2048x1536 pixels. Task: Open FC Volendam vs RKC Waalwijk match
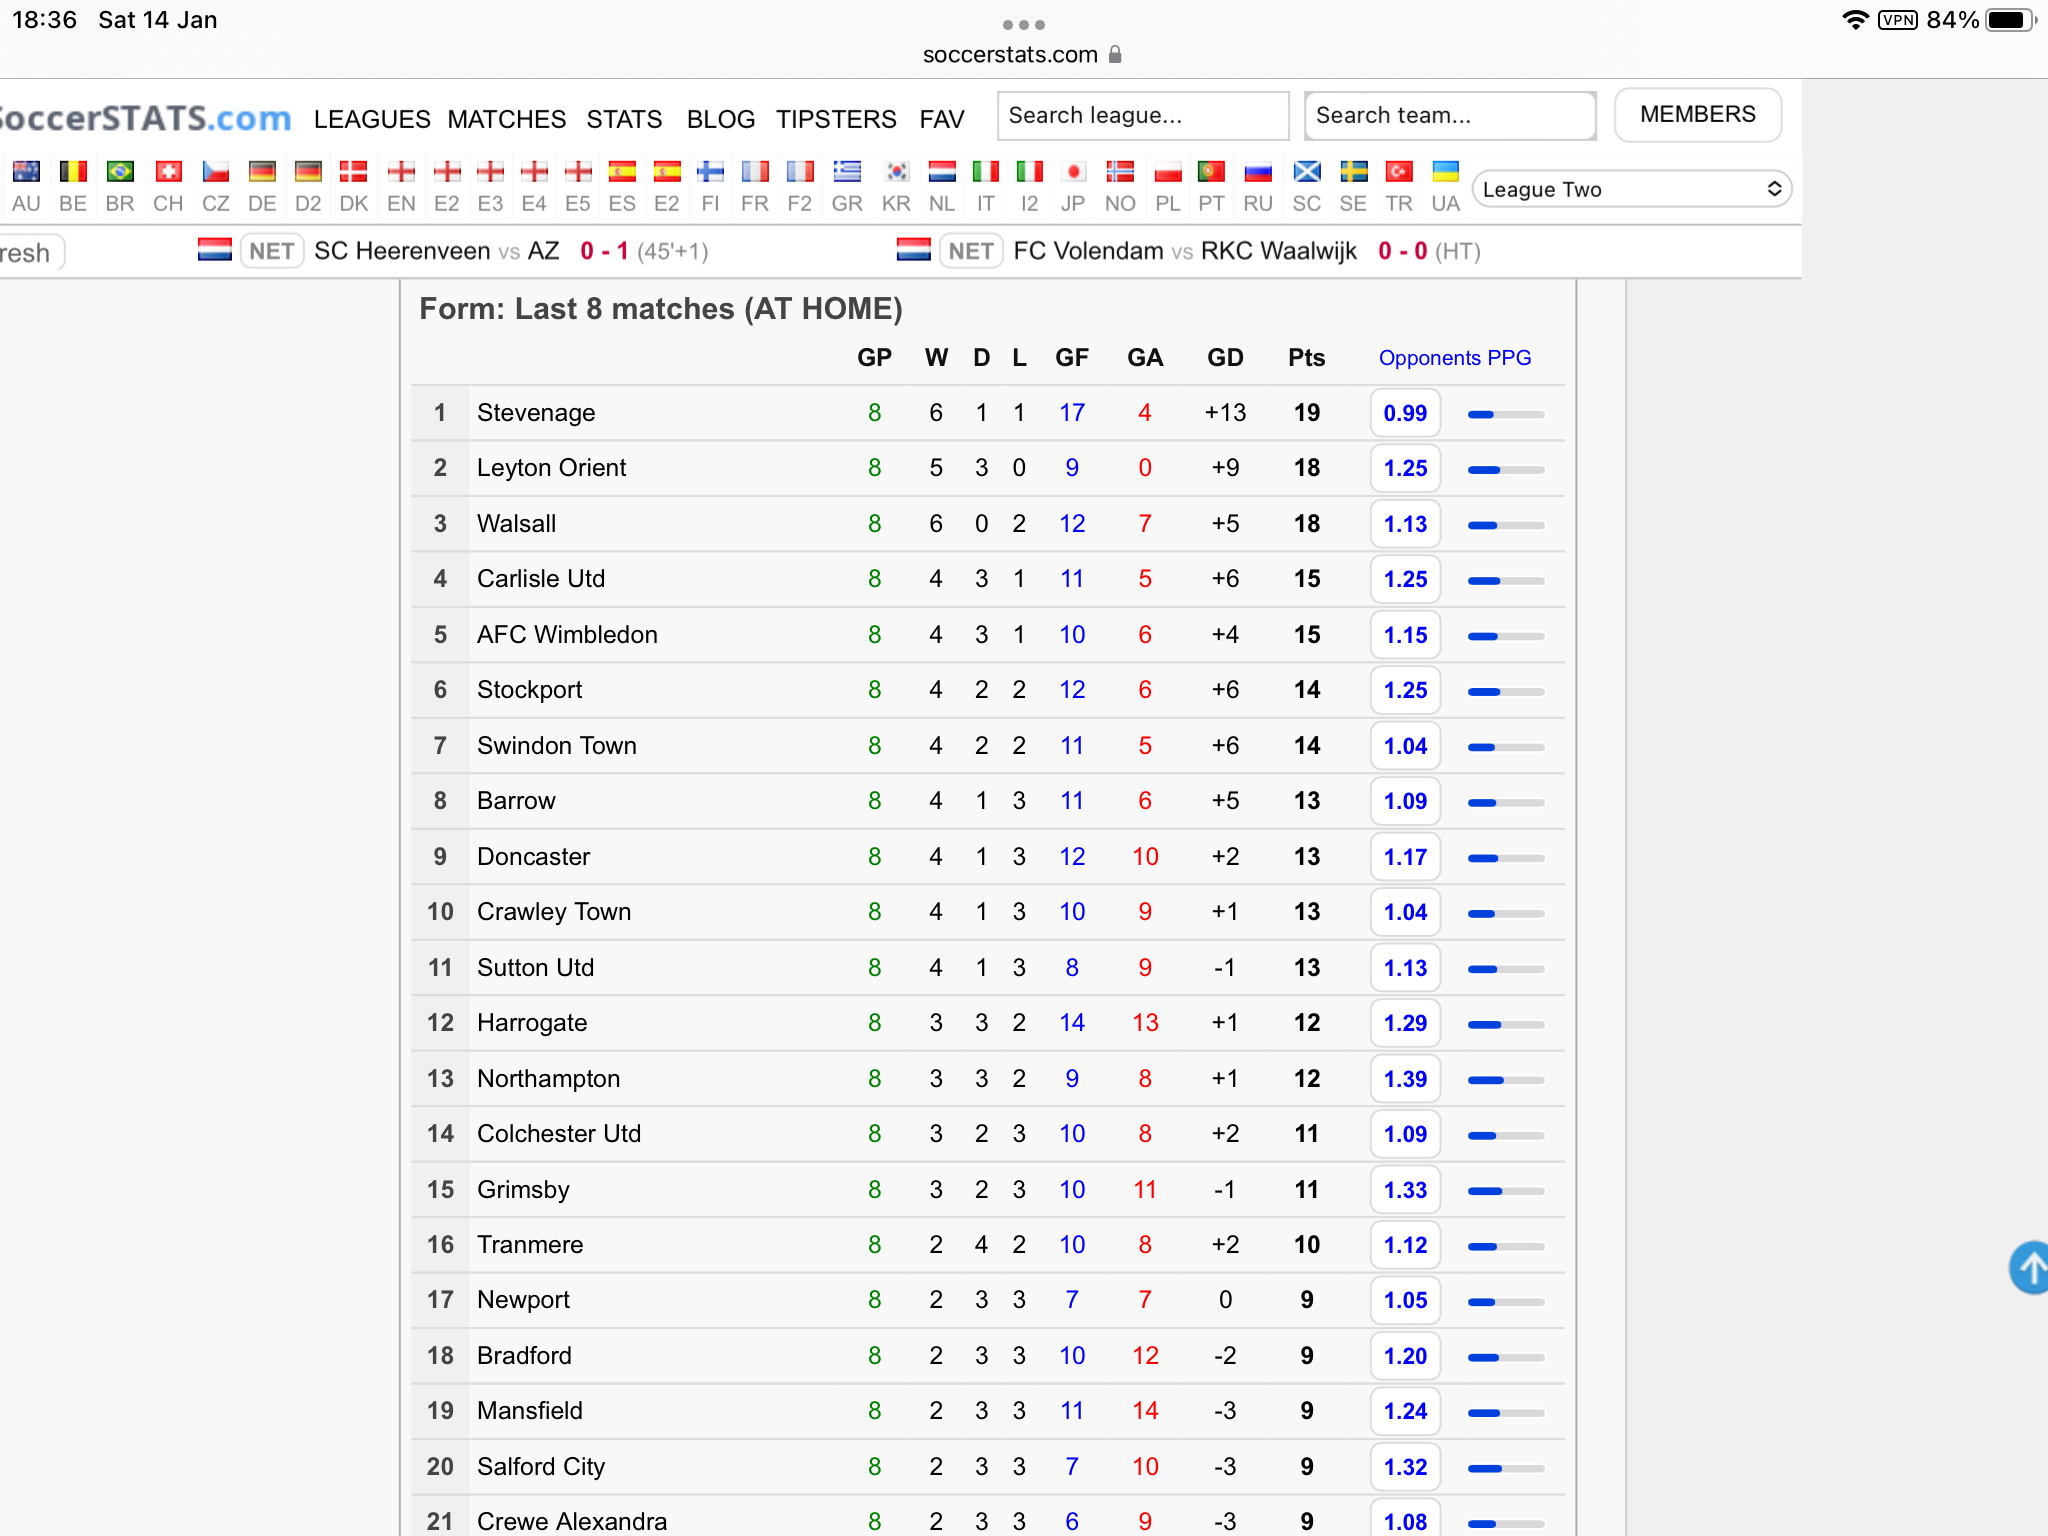tap(1189, 251)
